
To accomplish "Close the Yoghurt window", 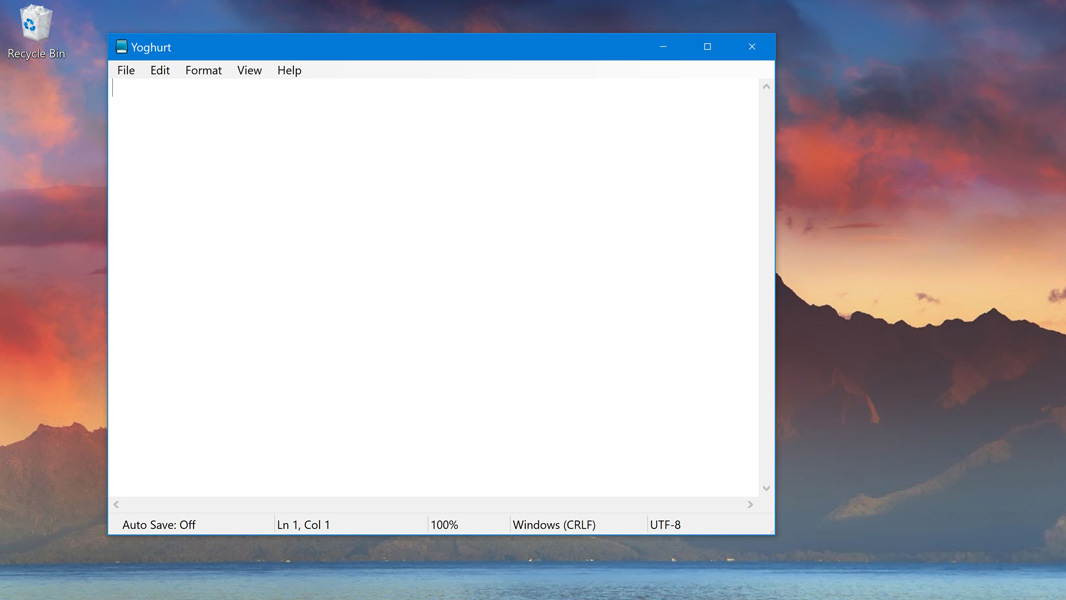I will click(752, 47).
